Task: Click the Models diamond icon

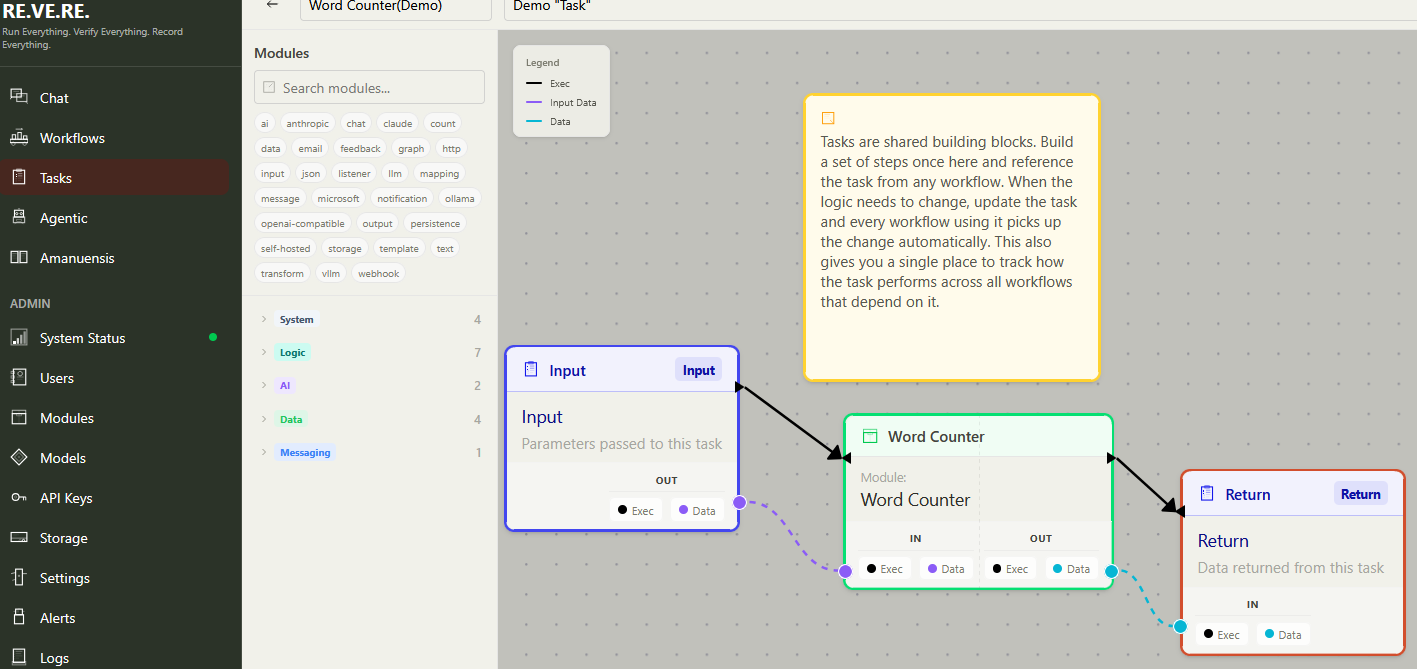Action: click(19, 457)
